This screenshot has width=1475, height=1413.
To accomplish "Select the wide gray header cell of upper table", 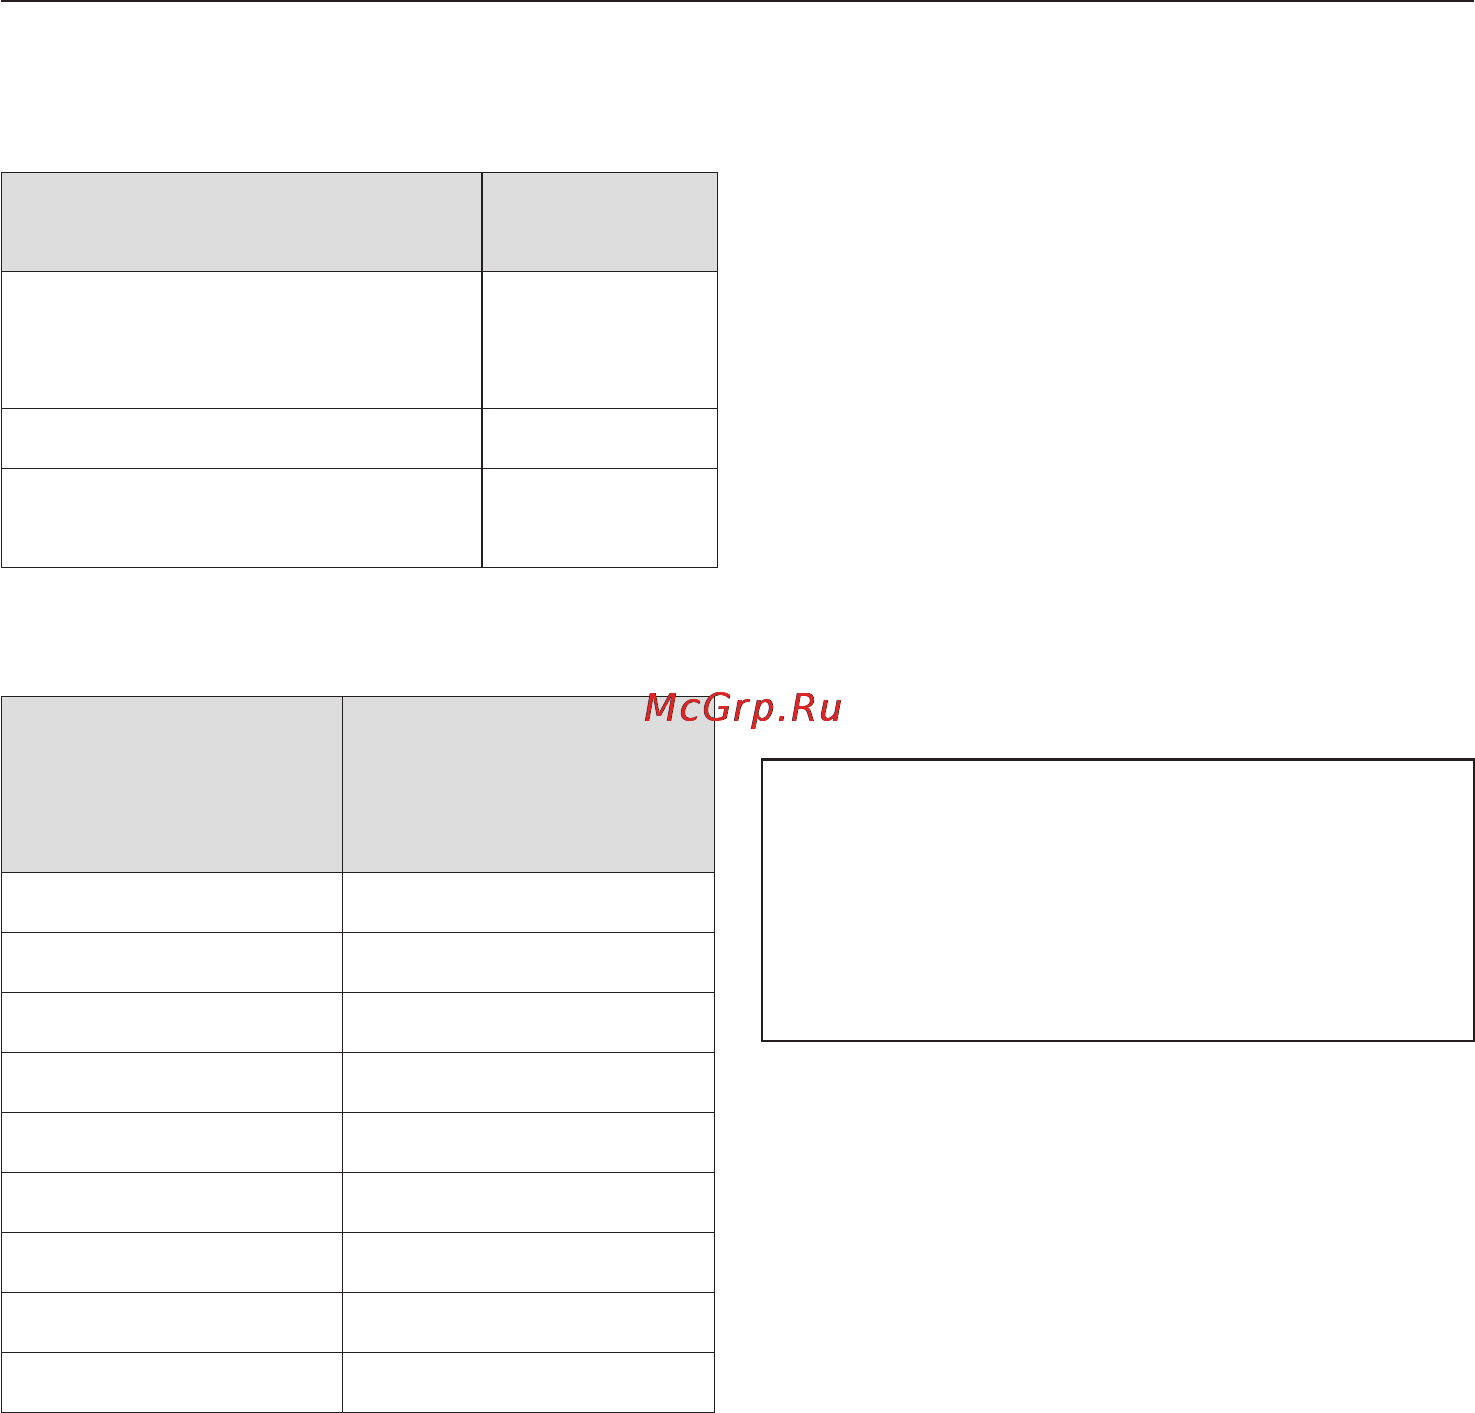I will click(241, 221).
